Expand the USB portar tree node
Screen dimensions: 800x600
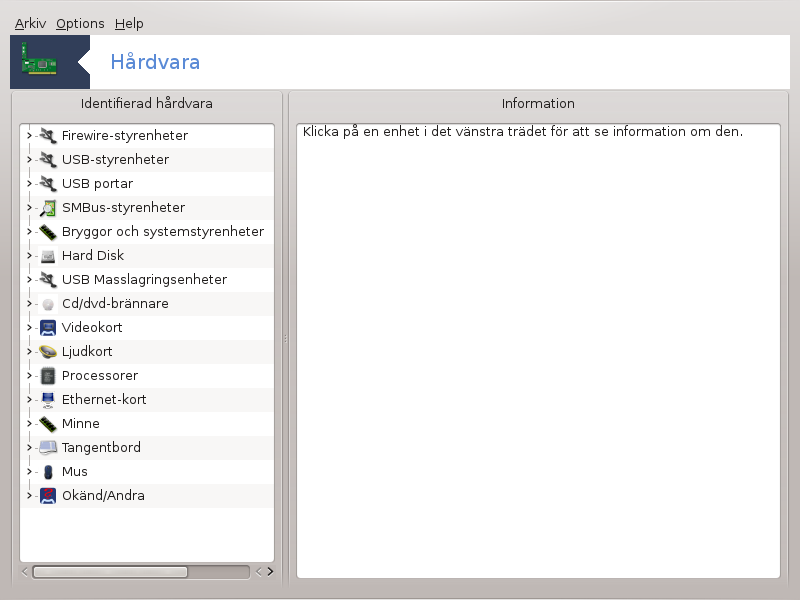tap(29, 184)
